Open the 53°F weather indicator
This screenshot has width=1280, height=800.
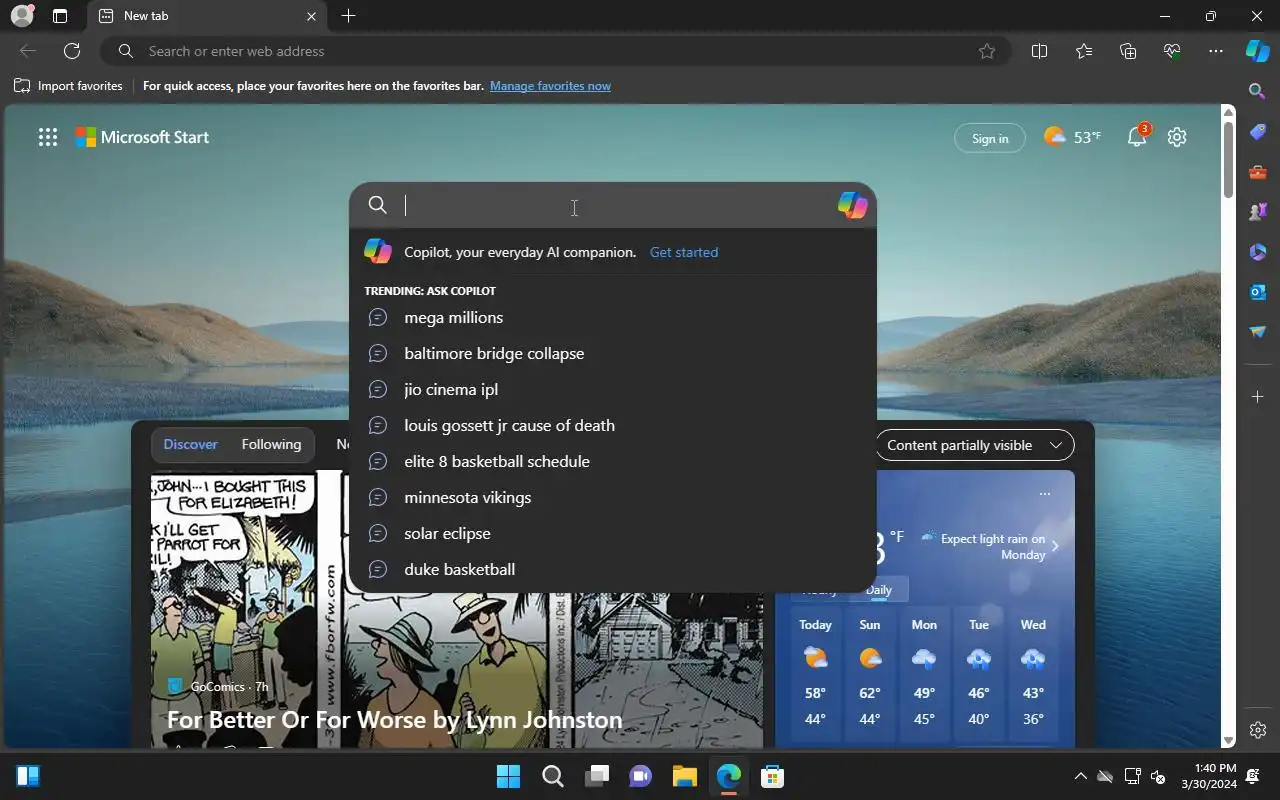tap(1072, 137)
